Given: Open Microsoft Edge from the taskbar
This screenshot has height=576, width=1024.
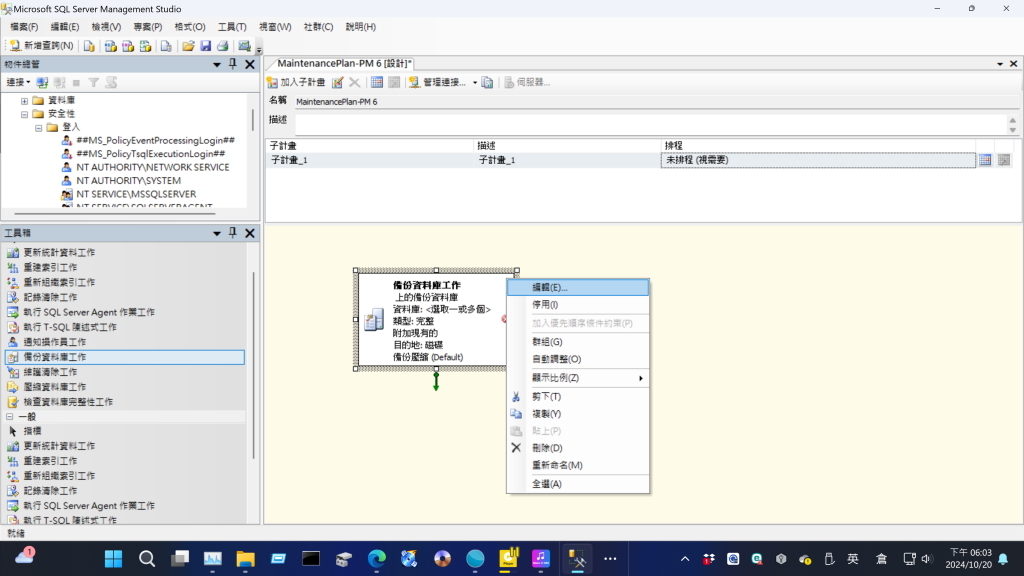Looking at the screenshot, I should (376, 558).
